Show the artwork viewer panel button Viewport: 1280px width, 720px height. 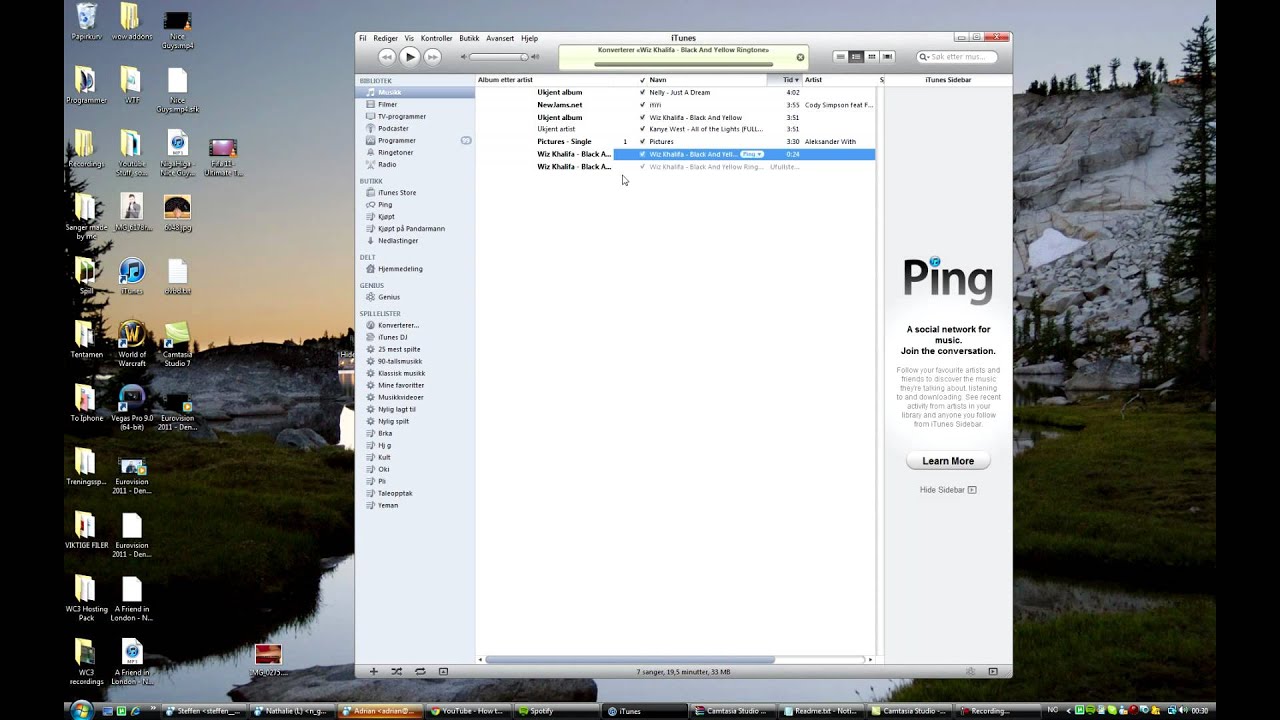point(443,671)
